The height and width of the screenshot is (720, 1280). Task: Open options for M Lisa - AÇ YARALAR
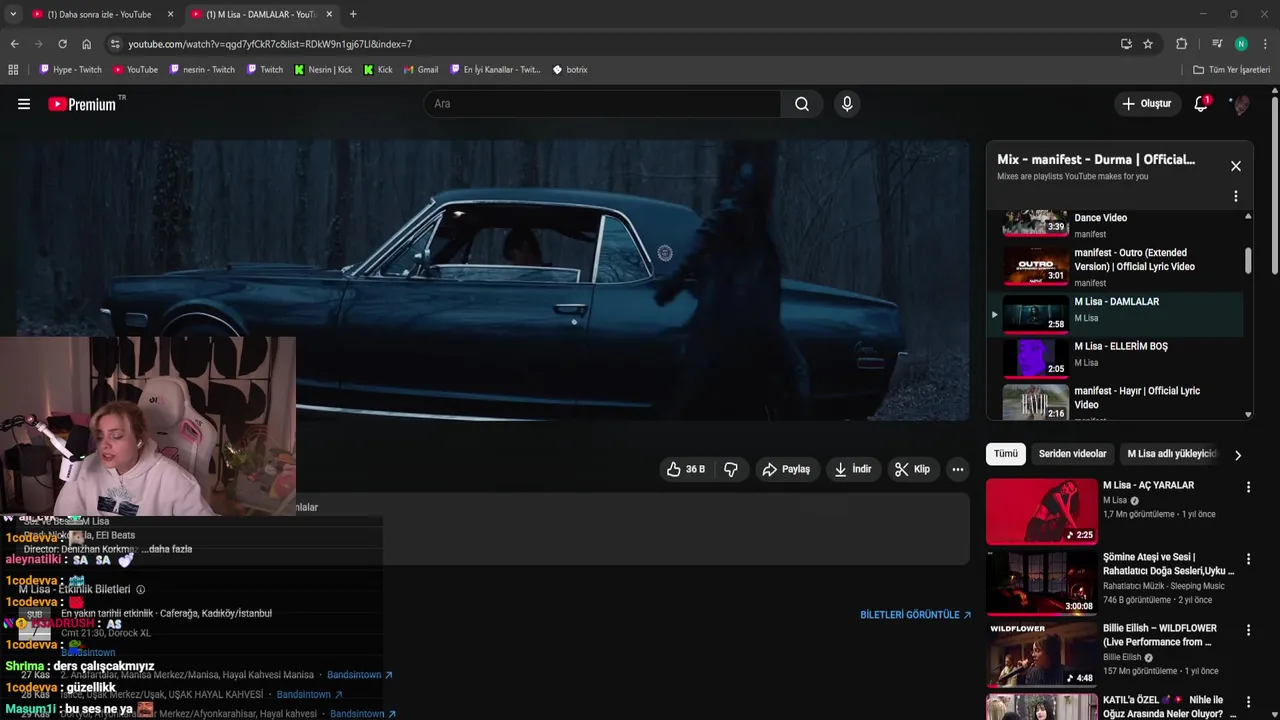pyautogui.click(x=1248, y=487)
